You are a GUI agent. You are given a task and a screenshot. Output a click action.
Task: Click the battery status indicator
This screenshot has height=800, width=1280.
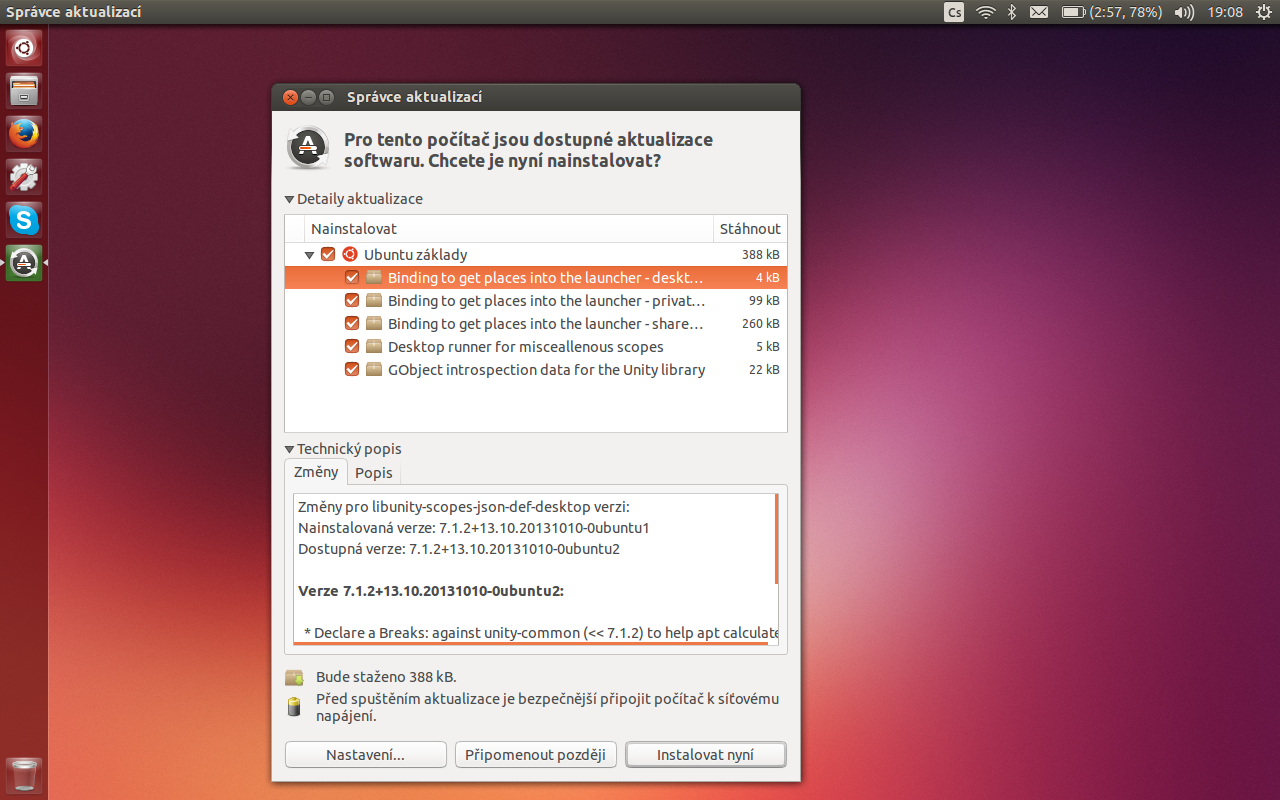coord(1111,12)
